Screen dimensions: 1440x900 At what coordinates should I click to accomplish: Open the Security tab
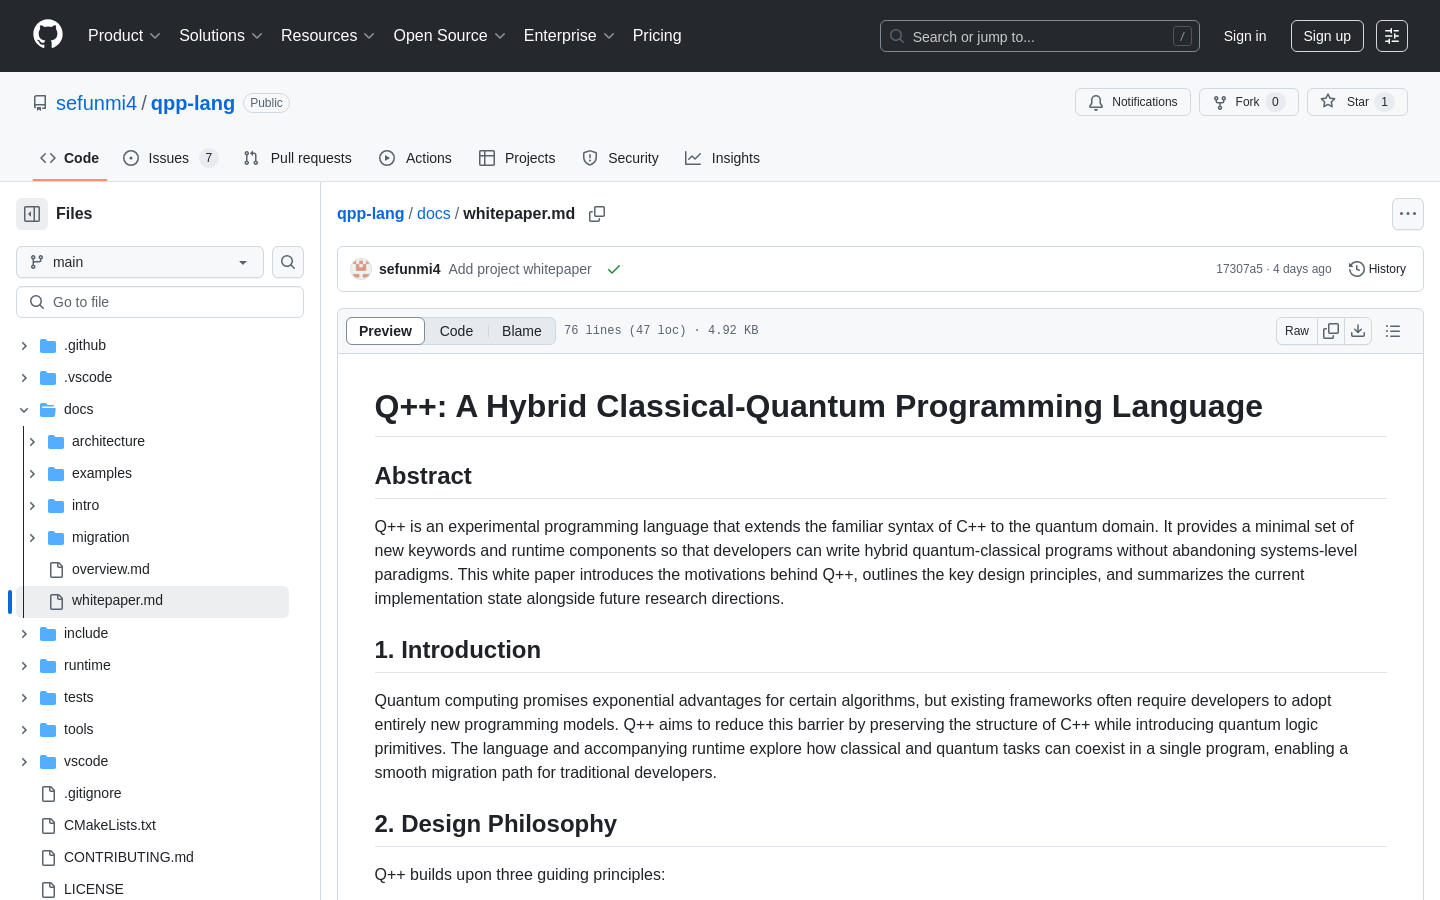point(620,158)
